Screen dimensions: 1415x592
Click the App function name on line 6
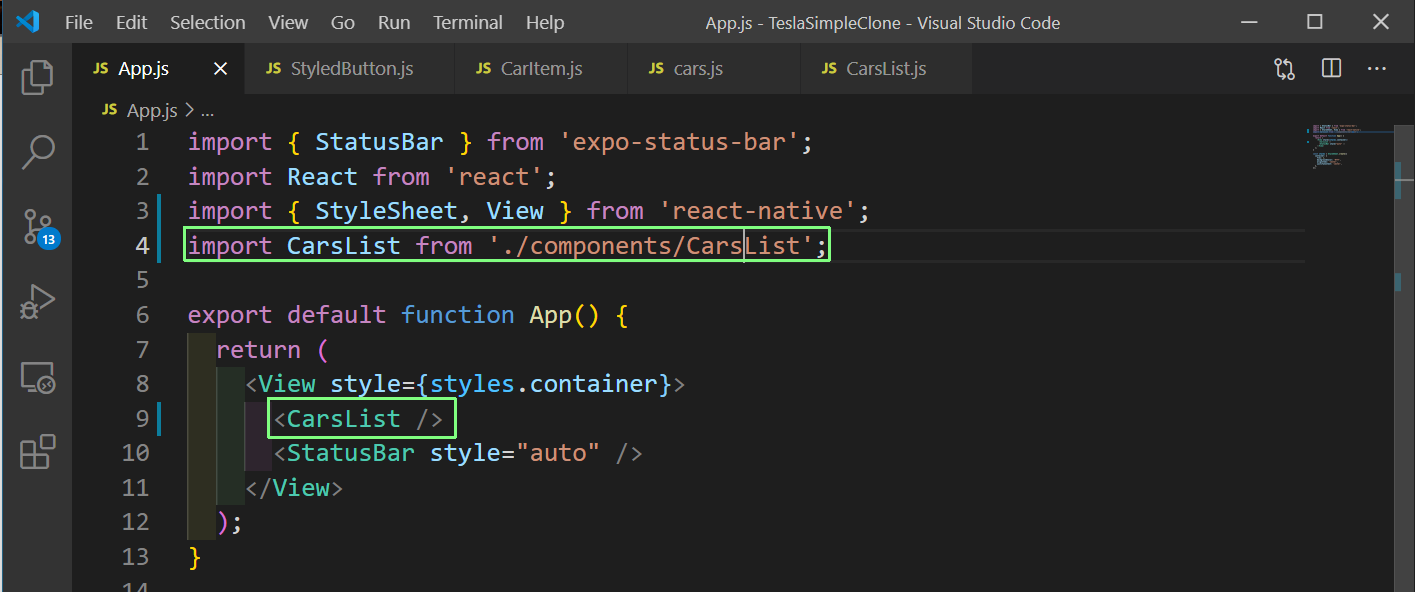(551, 315)
